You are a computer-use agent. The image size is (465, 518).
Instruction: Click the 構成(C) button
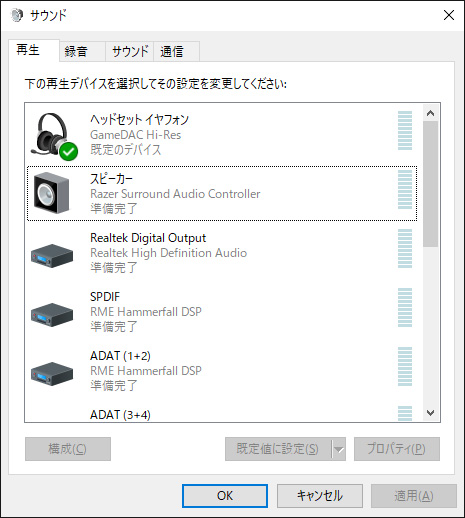point(68,449)
